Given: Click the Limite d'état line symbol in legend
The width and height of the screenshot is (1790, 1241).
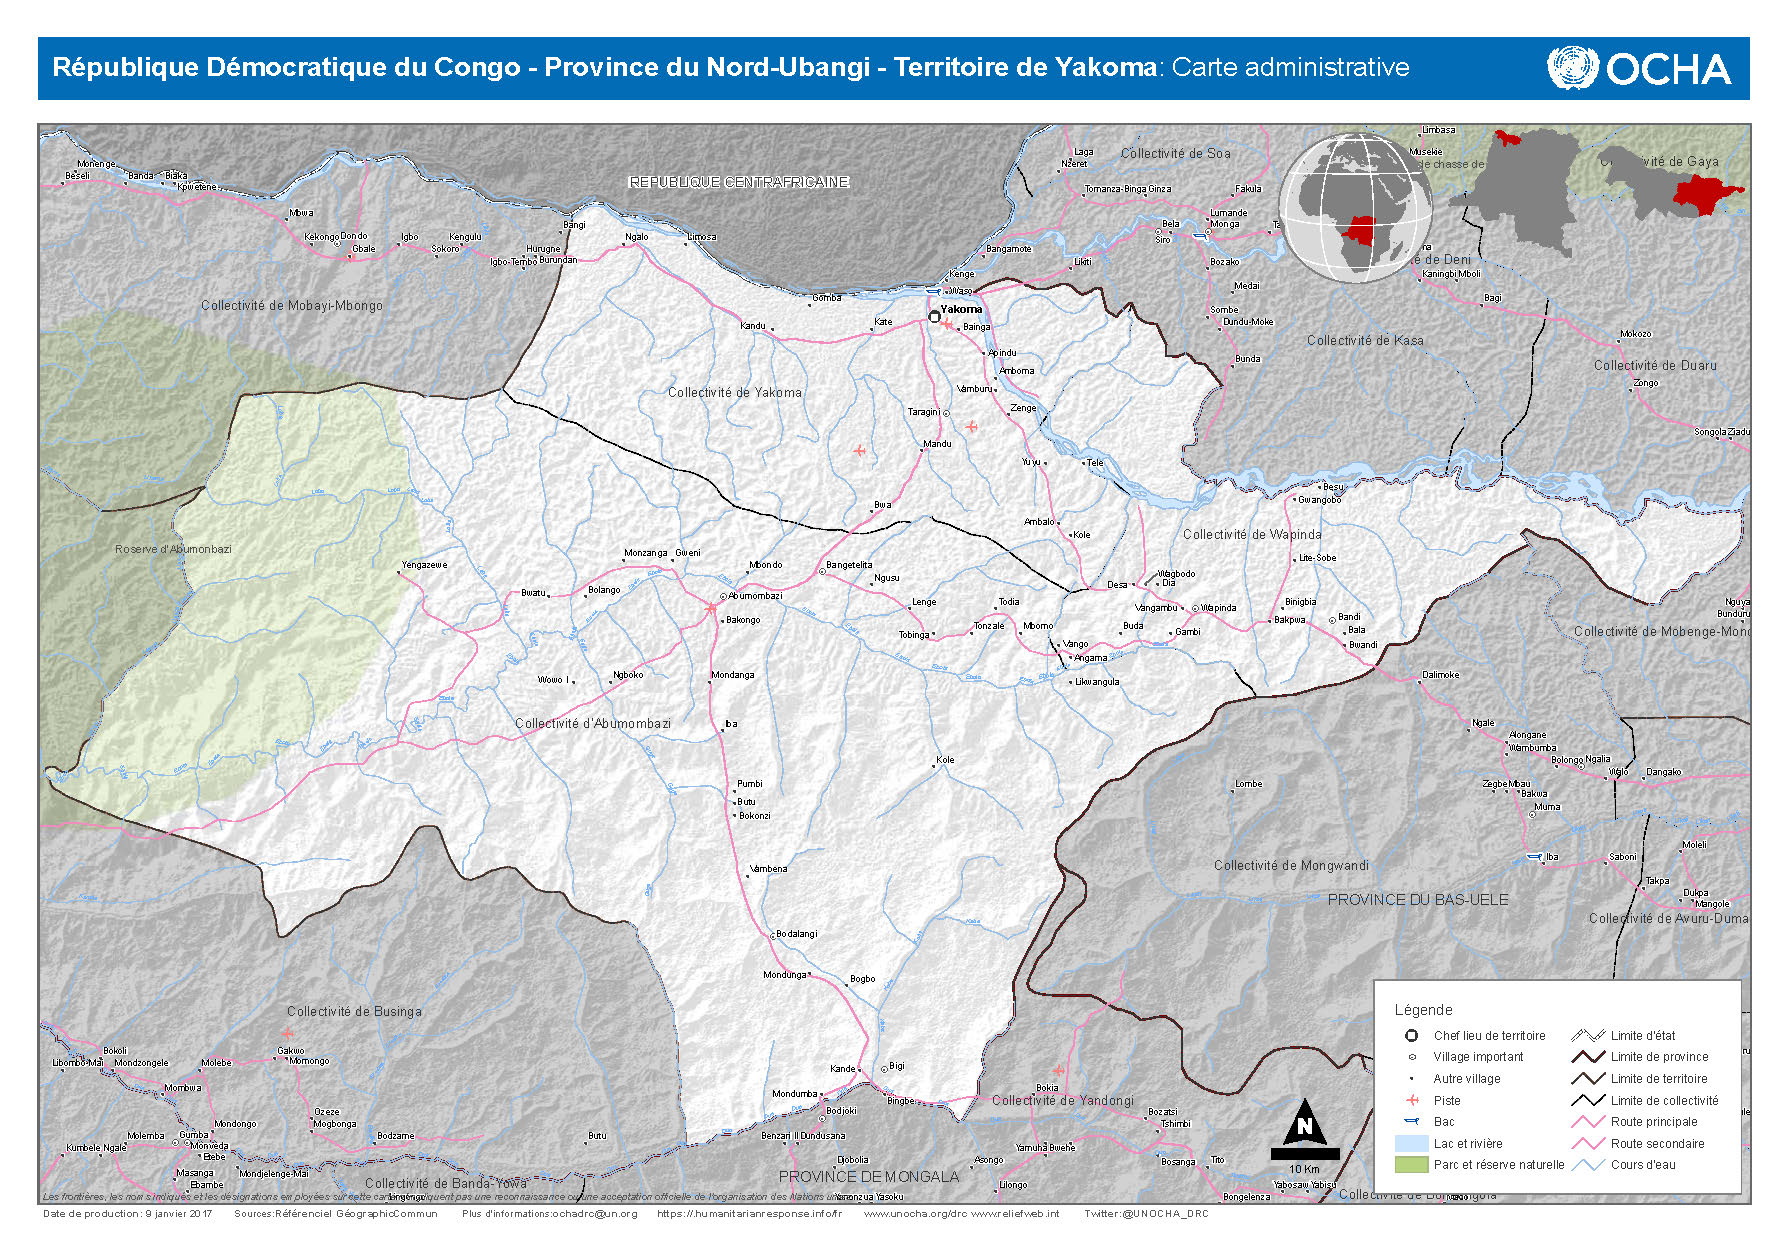Looking at the screenshot, I should 1587,1036.
